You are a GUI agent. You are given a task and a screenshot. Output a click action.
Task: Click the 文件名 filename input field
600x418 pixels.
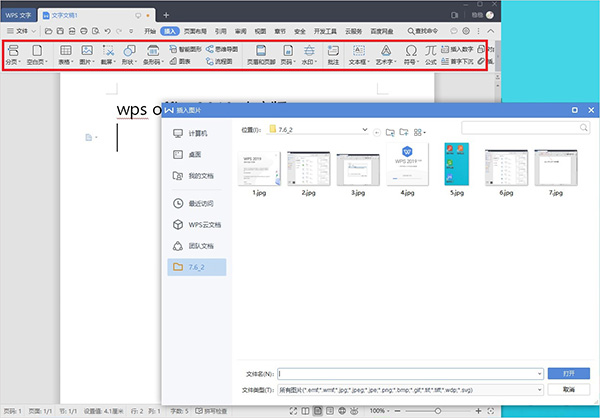[x=410, y=374]
